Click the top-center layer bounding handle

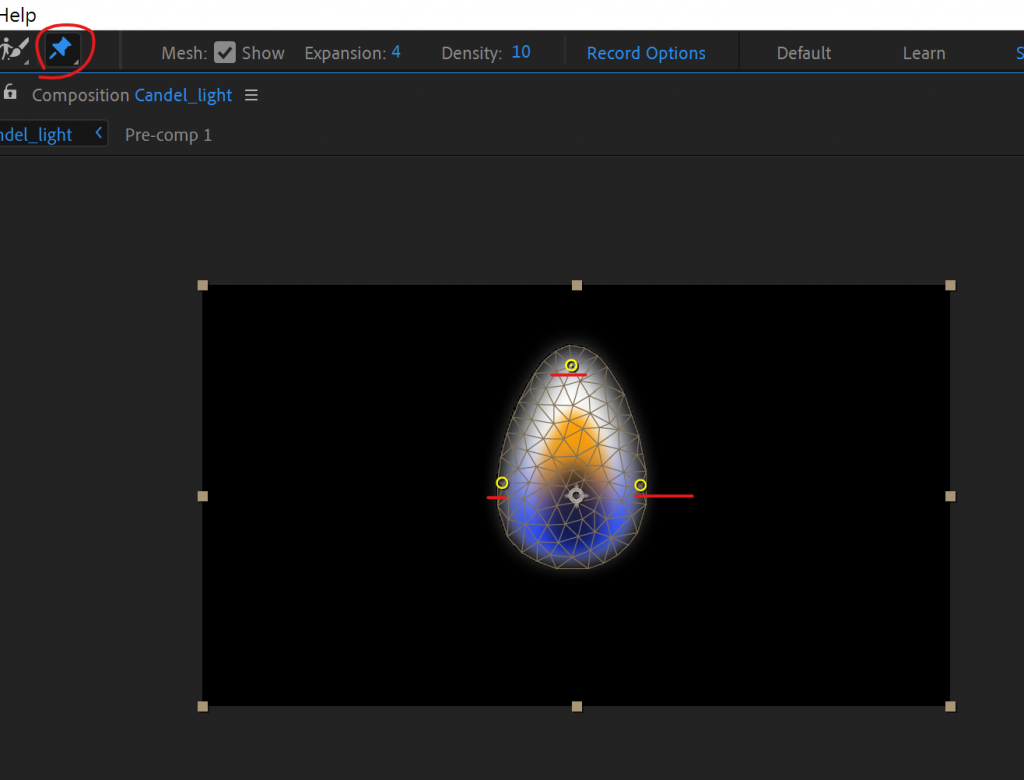click(577, 285)
